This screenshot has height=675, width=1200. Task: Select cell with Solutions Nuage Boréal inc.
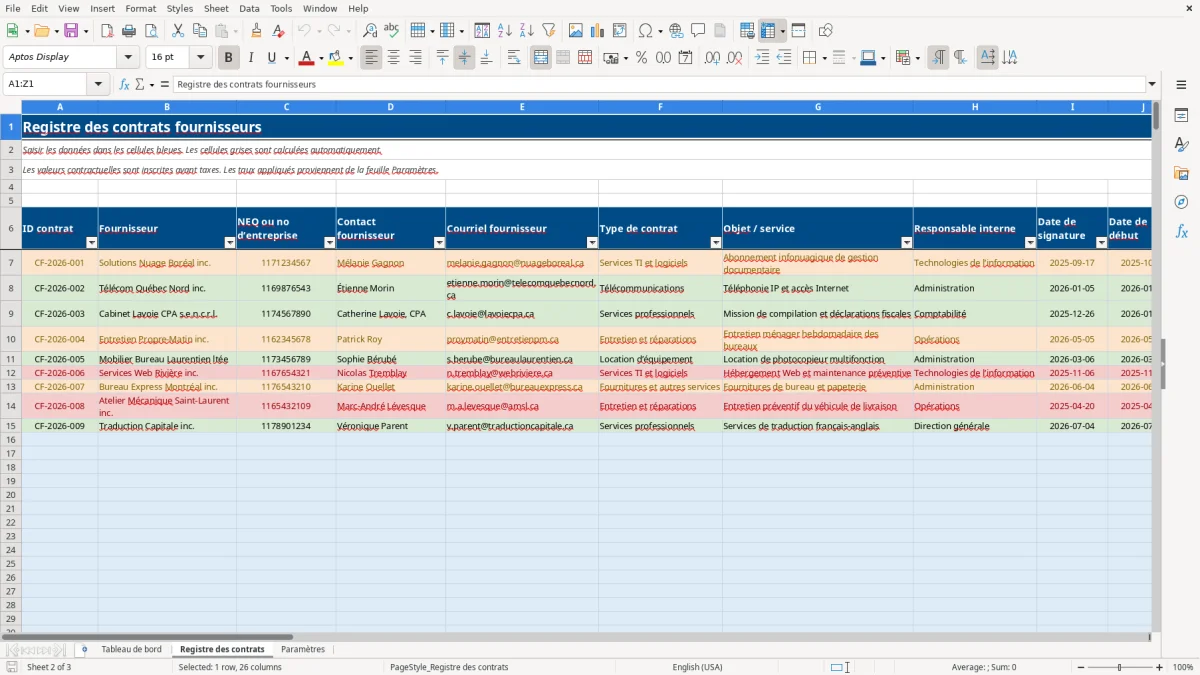tap(167, 263)
